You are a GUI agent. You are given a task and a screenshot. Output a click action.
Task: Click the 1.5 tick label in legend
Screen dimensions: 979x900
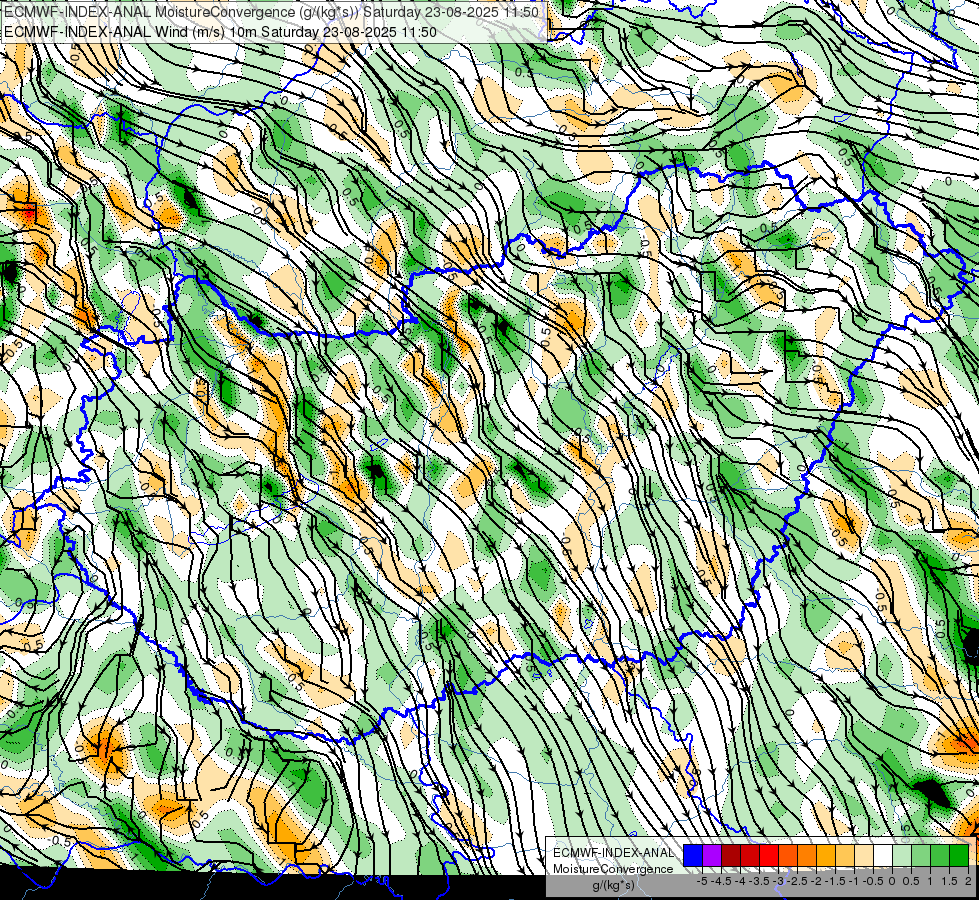pyautogui.click(x=949, y=881)
